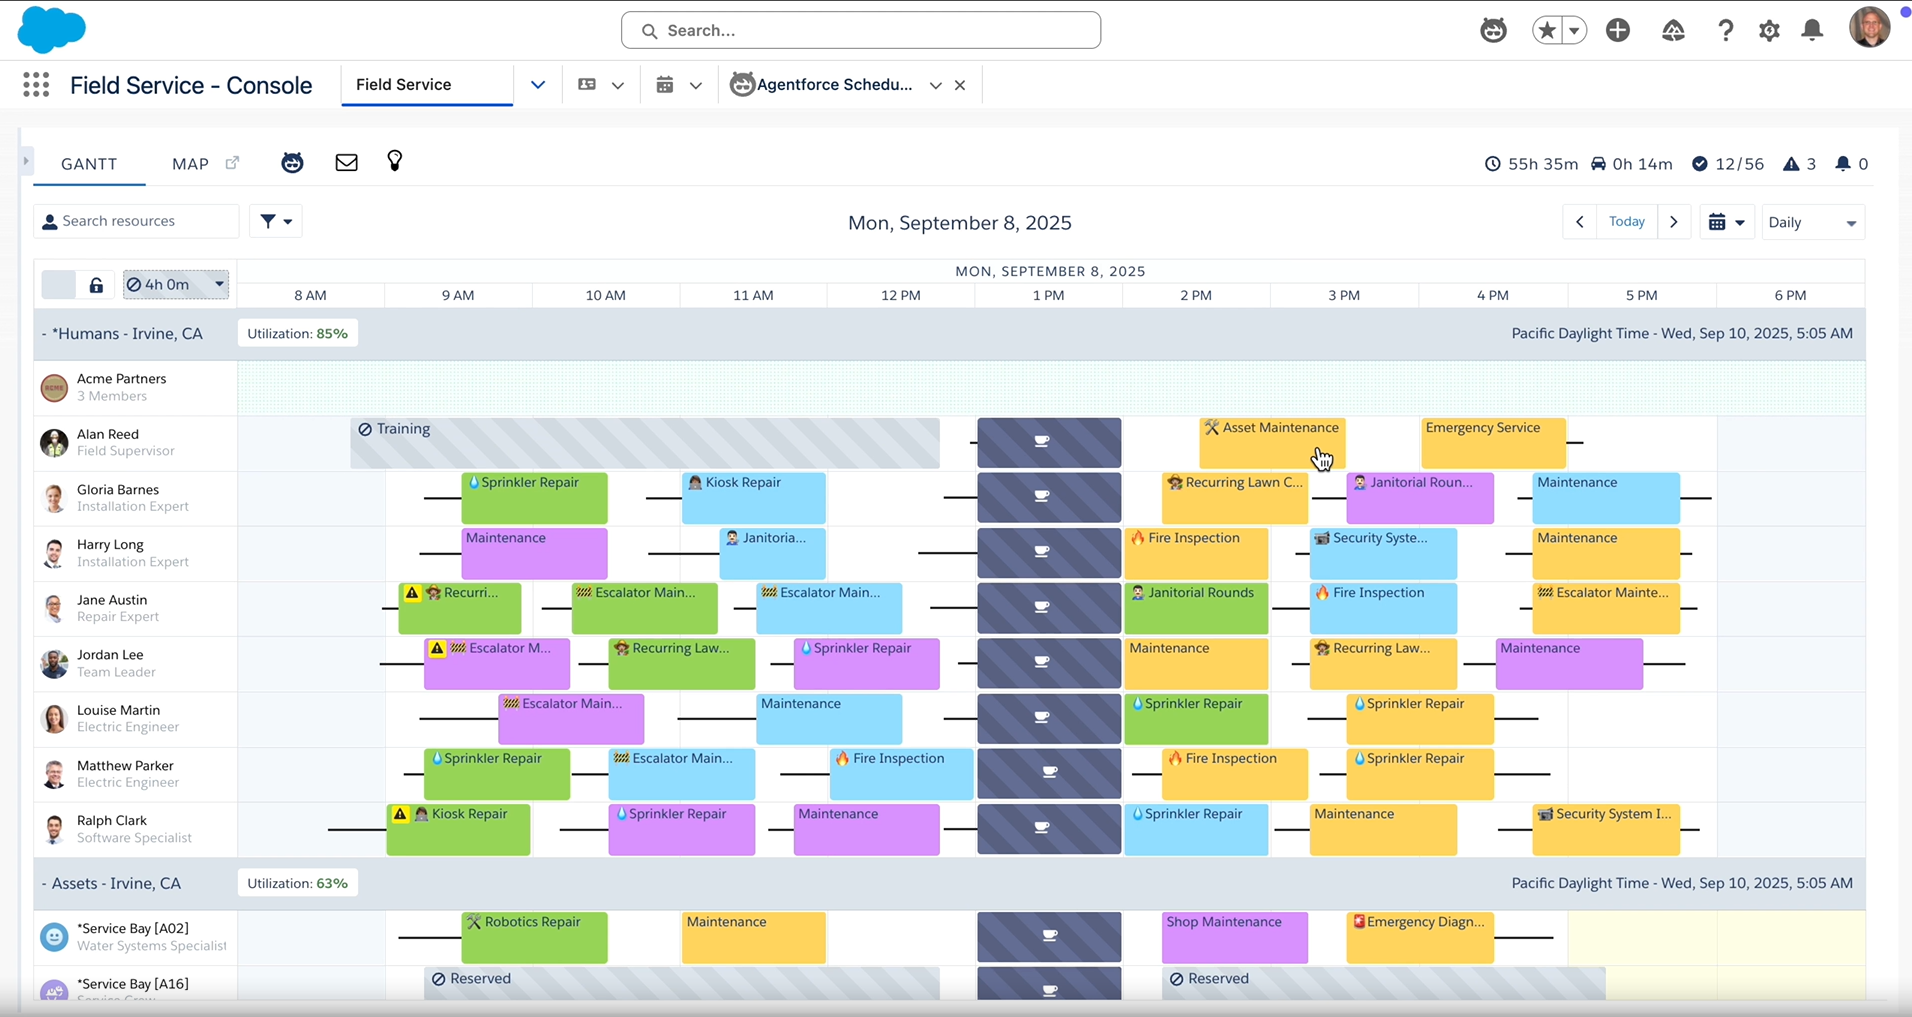This screenshot has height=1017, width=1912.
Task: Open the Daily view dropdown
Action: click(1813, 222)
